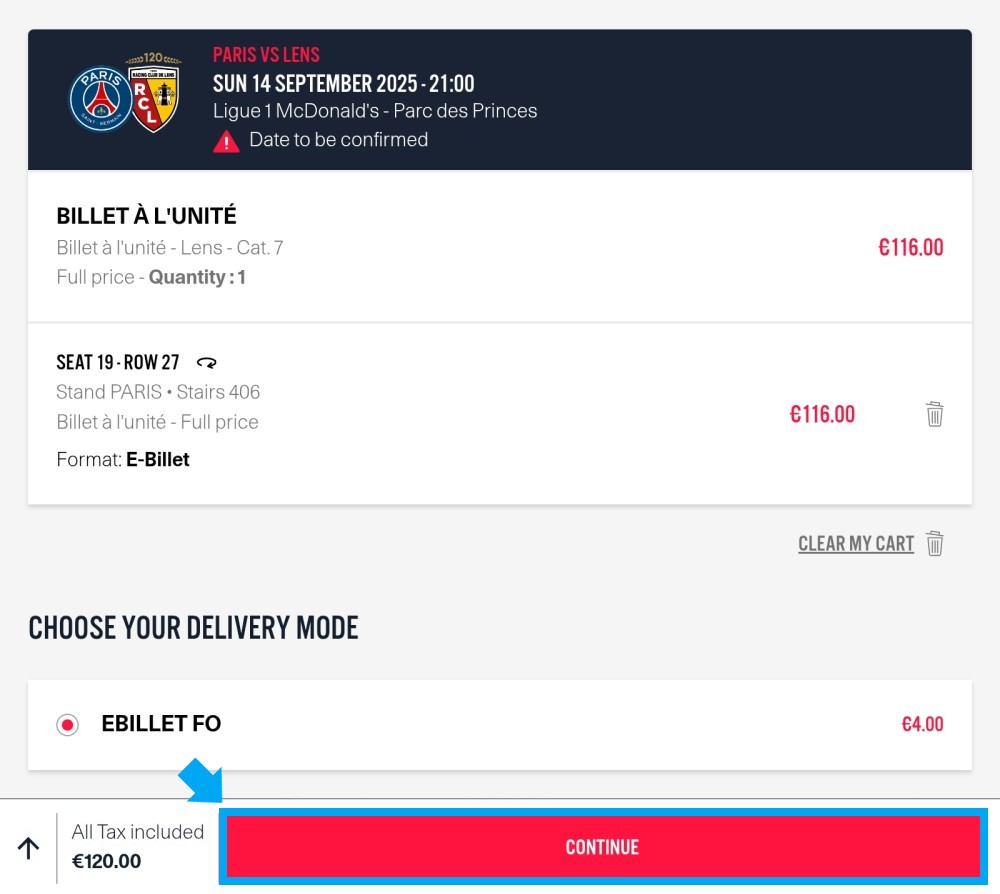Click the red warning triangle icon
This screenshot has height=894, width=1000.
(226, 141)
